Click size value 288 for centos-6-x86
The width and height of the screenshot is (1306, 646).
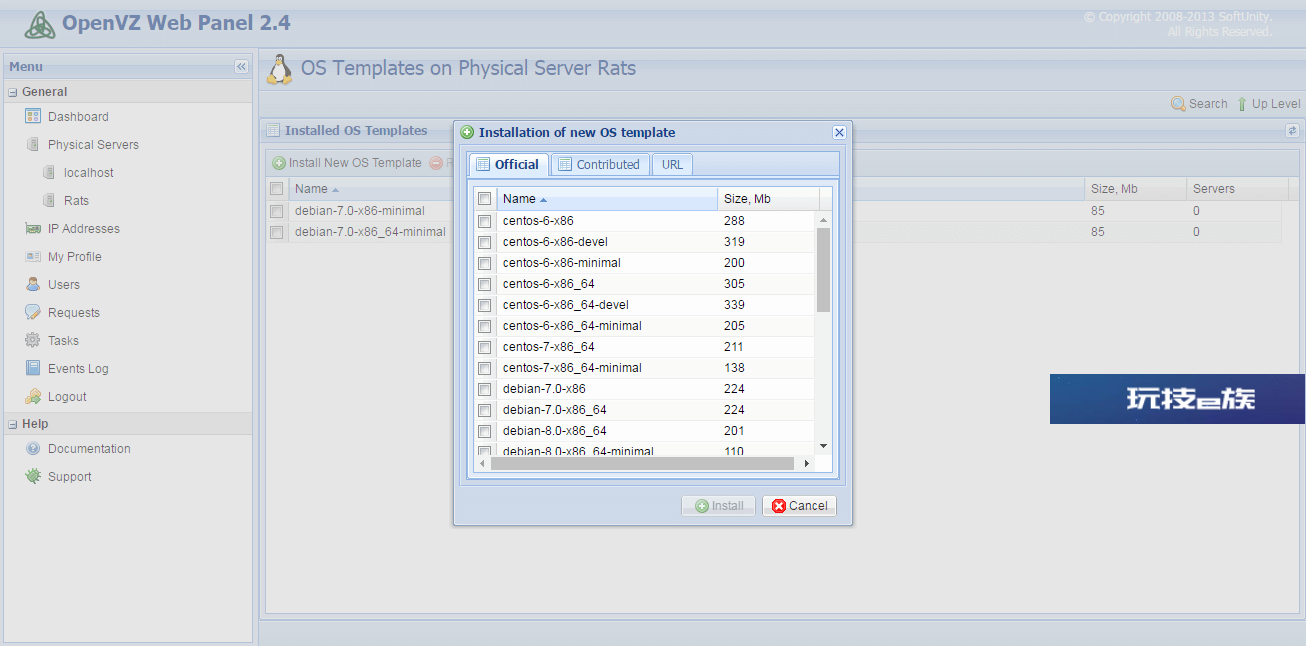point(734,221)
